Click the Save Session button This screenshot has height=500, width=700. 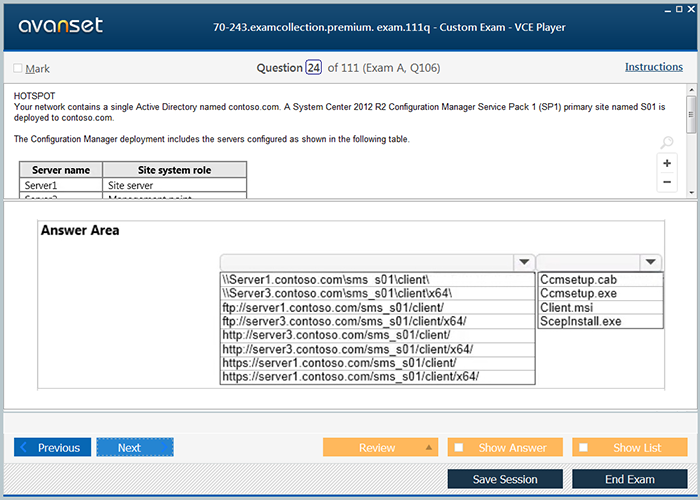tap(505, 479)
